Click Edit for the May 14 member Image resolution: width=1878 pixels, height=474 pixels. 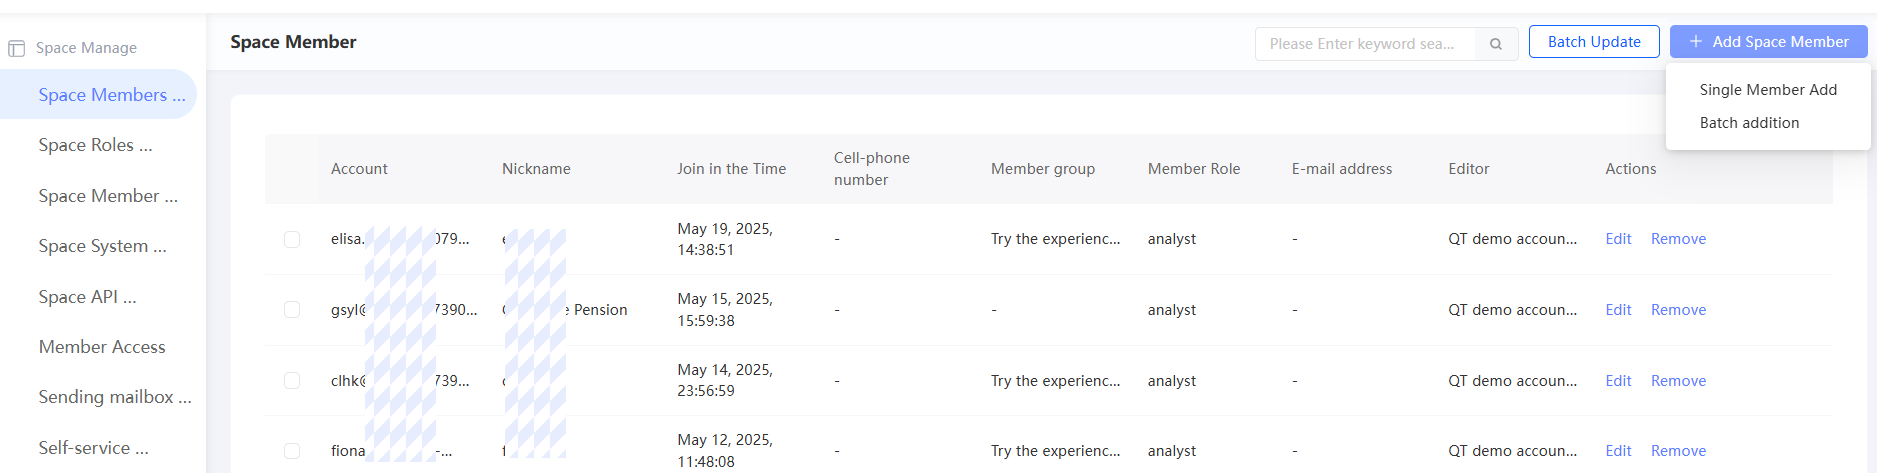click(x=1618, y=381)
